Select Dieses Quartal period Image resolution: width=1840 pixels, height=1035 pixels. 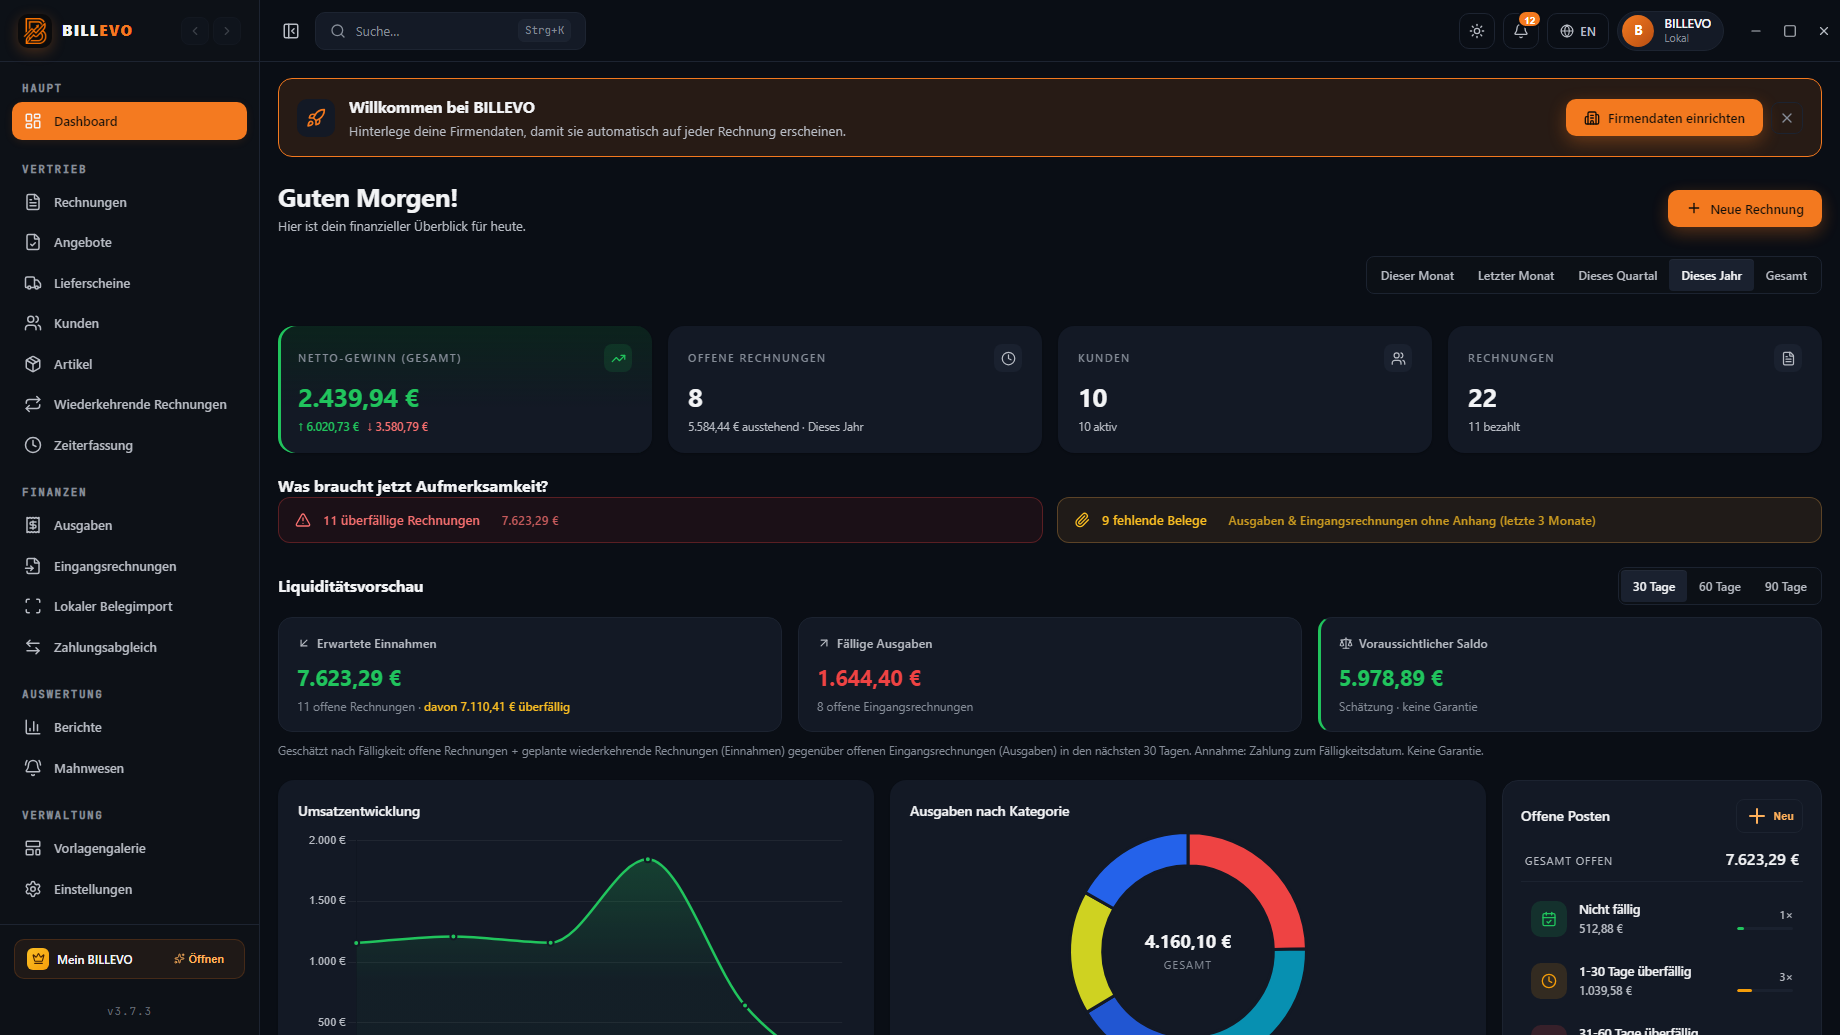pos(1617,276)
